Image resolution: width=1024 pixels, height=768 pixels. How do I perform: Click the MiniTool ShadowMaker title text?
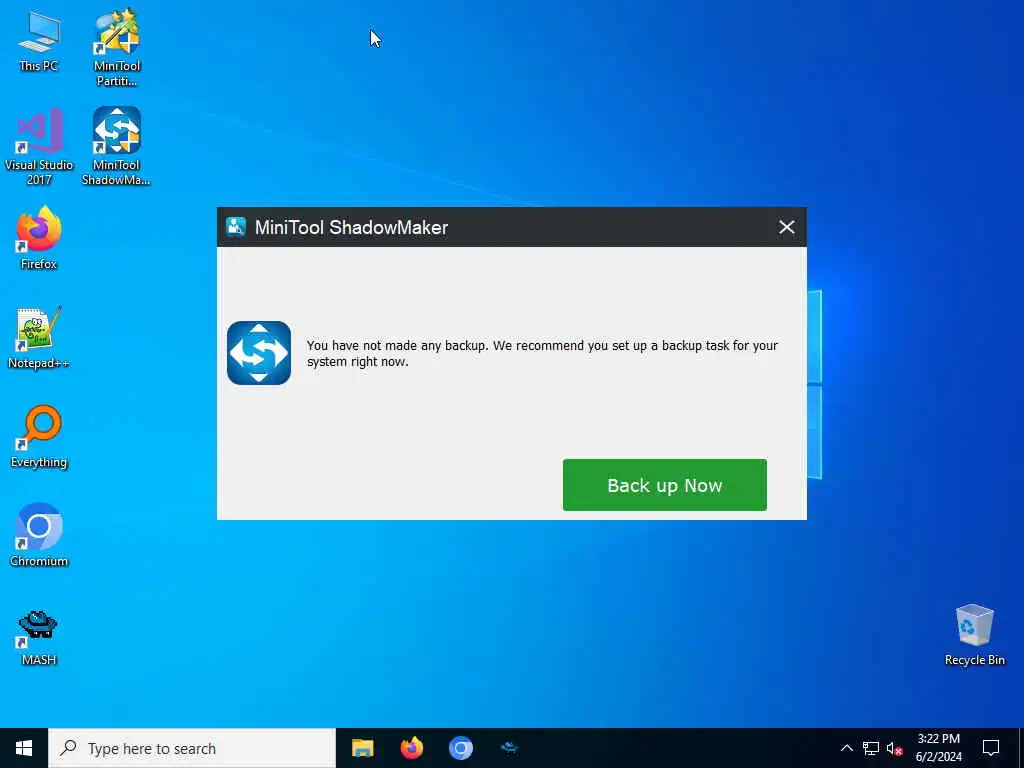point(351,227)
